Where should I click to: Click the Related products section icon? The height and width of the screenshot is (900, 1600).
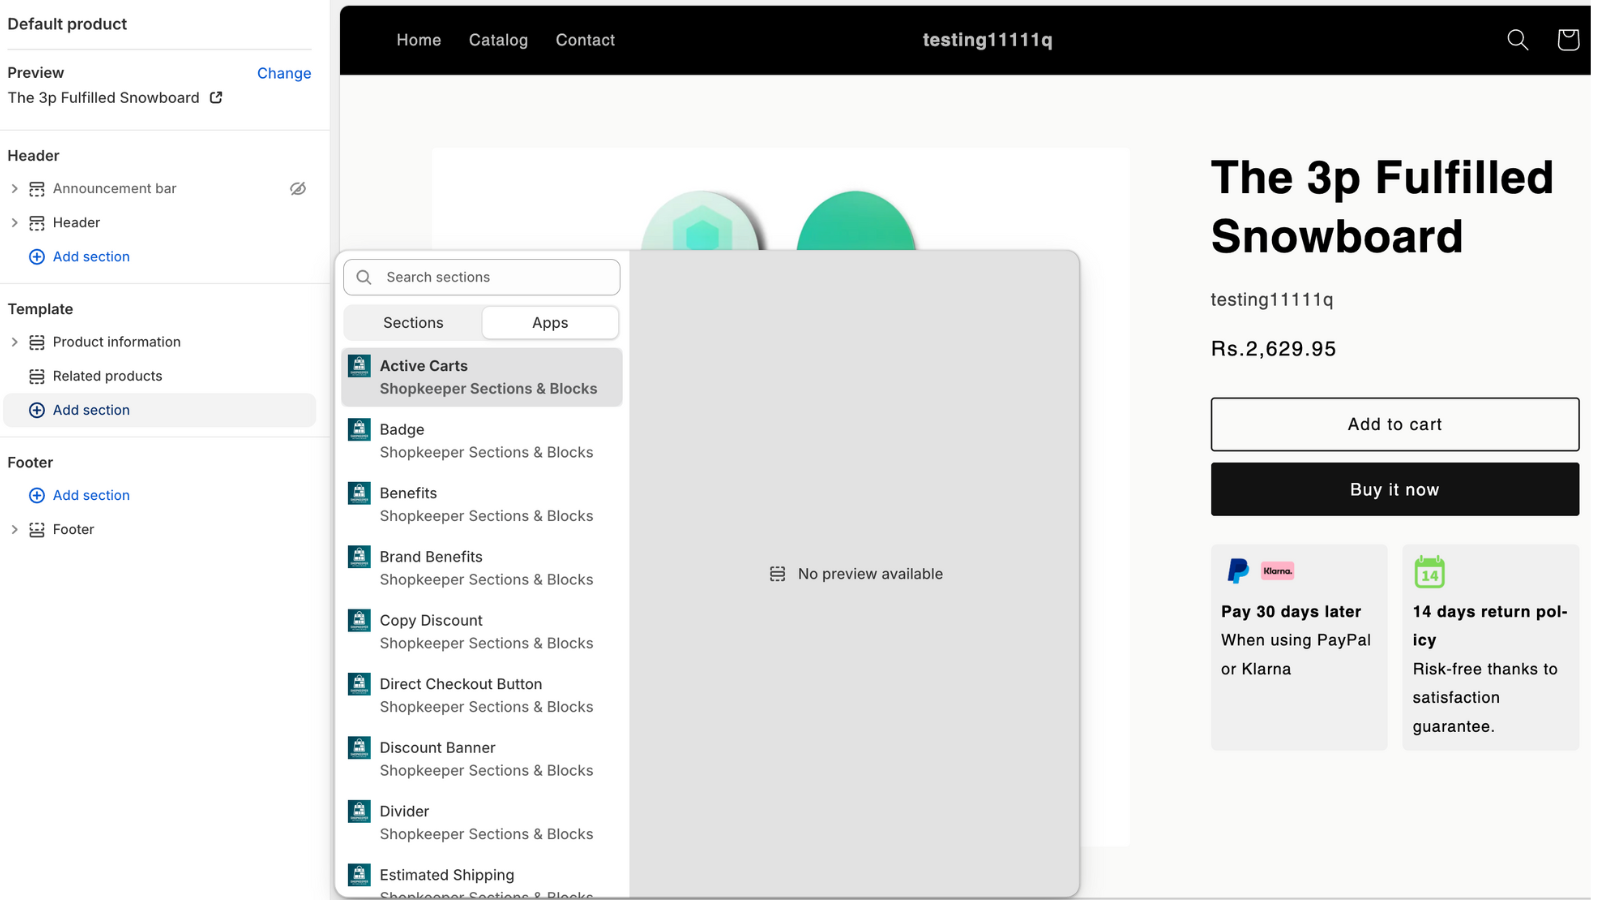[x=36, y=376]
